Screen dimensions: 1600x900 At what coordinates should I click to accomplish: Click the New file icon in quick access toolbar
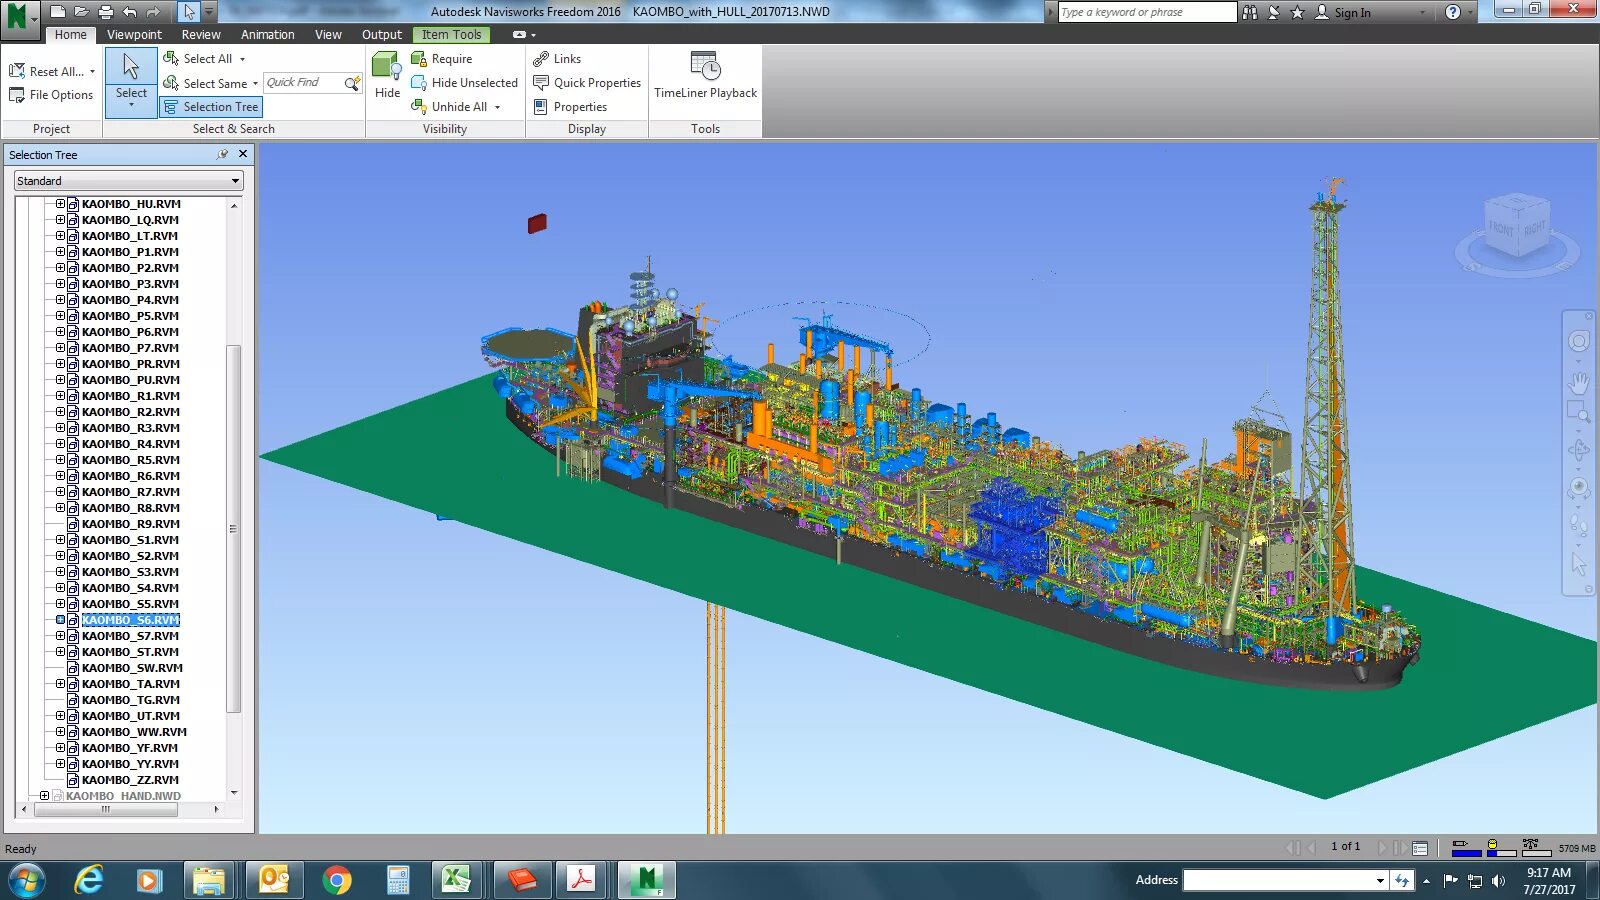[58, 12]
